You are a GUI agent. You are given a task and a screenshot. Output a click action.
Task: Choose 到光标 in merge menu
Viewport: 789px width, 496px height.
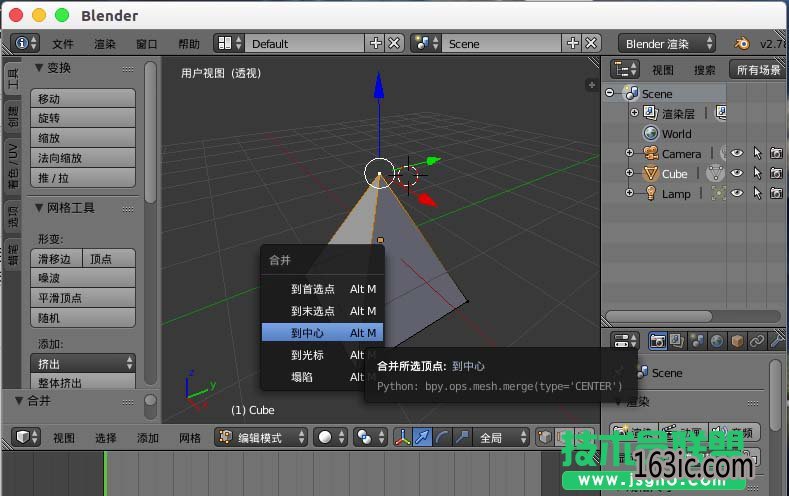pyautogui.click(x=323, y=355)
